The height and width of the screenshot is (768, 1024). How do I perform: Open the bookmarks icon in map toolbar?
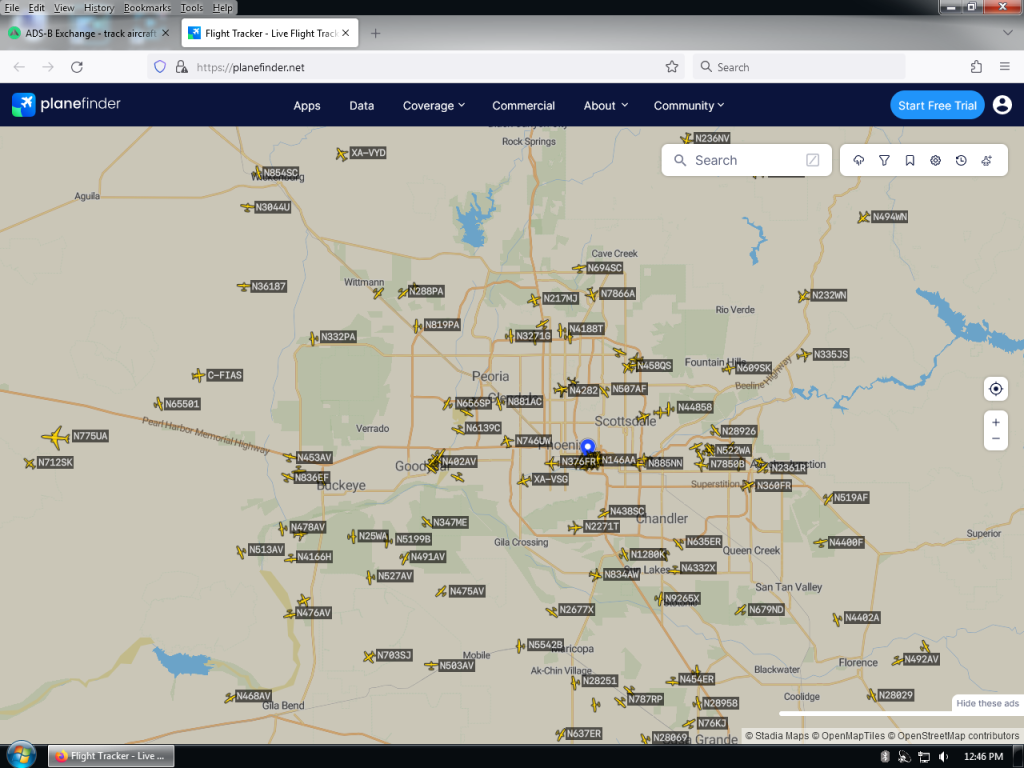[910, 160]
